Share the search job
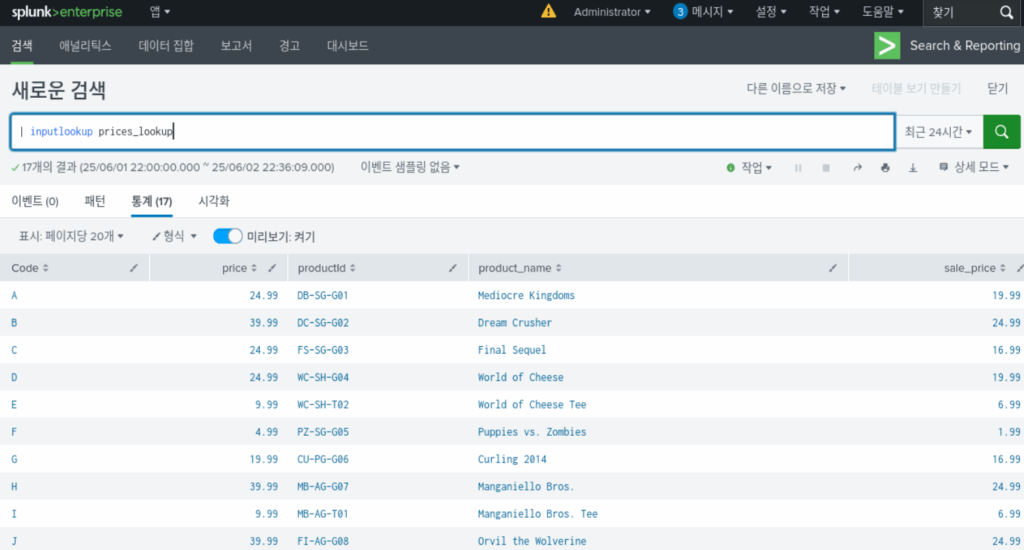Screen dimensions: 1024x550 coord(857,168)
